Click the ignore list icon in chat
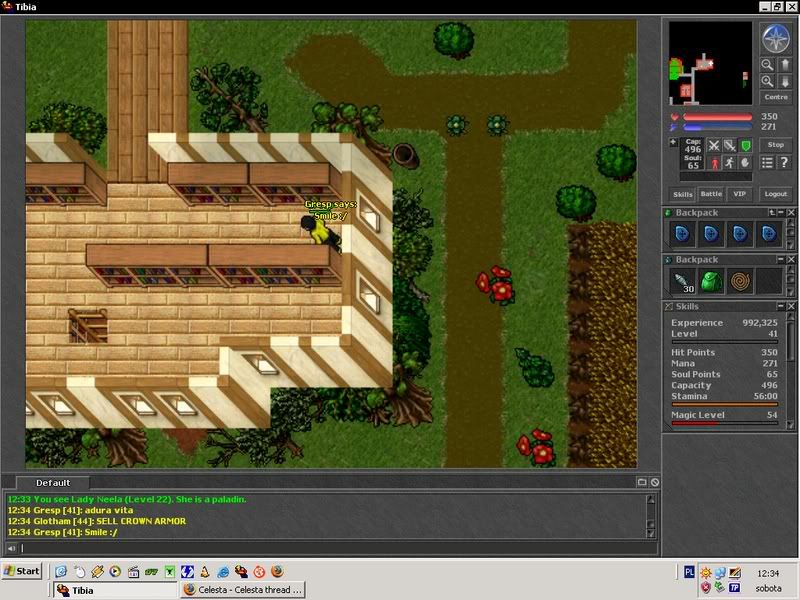The width and height of the screenshot is (800, 600). (655, 482)
